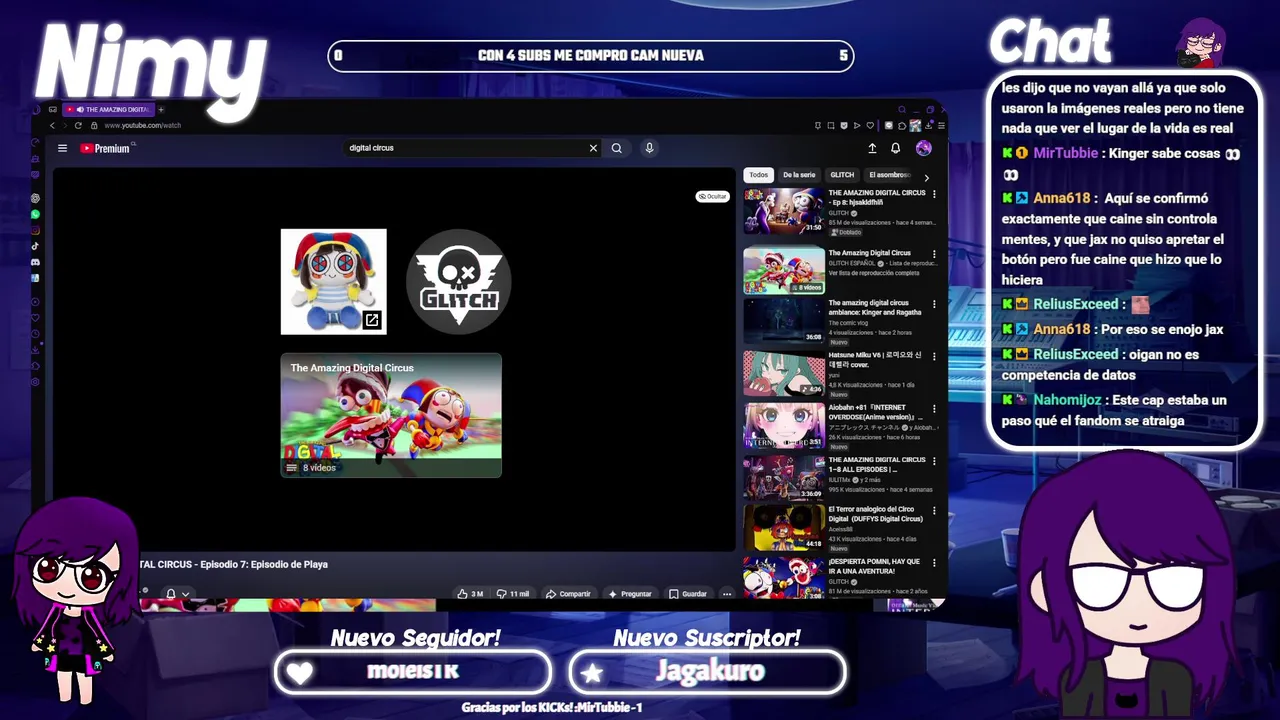Open more actions ellipsis below the video
The height and width of the screenshot is (720, 1280).
point(727,594)
